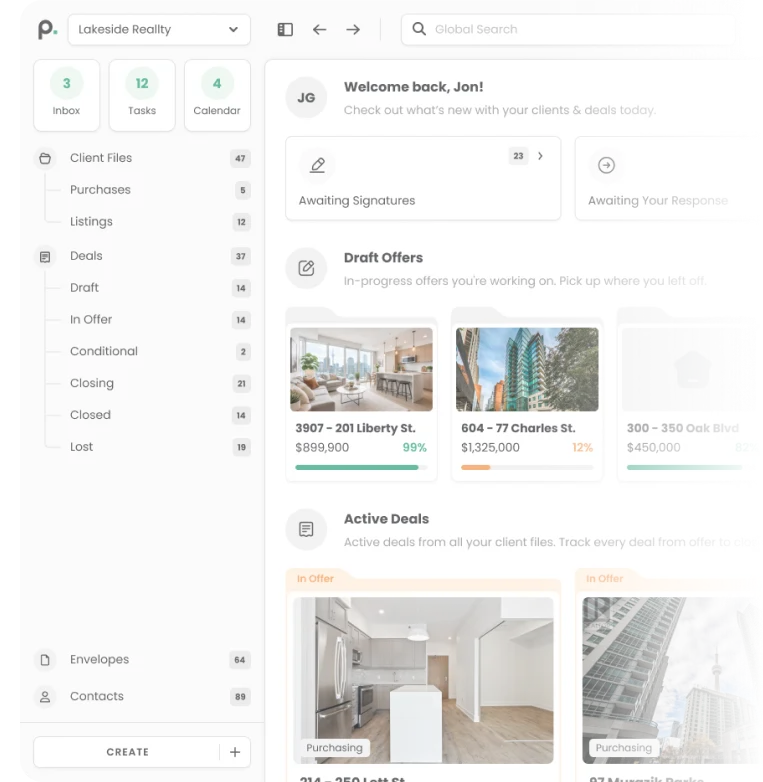
Task: Collapse the Client Files tree section
Action: pyautogui.click(x=44, y=158)
